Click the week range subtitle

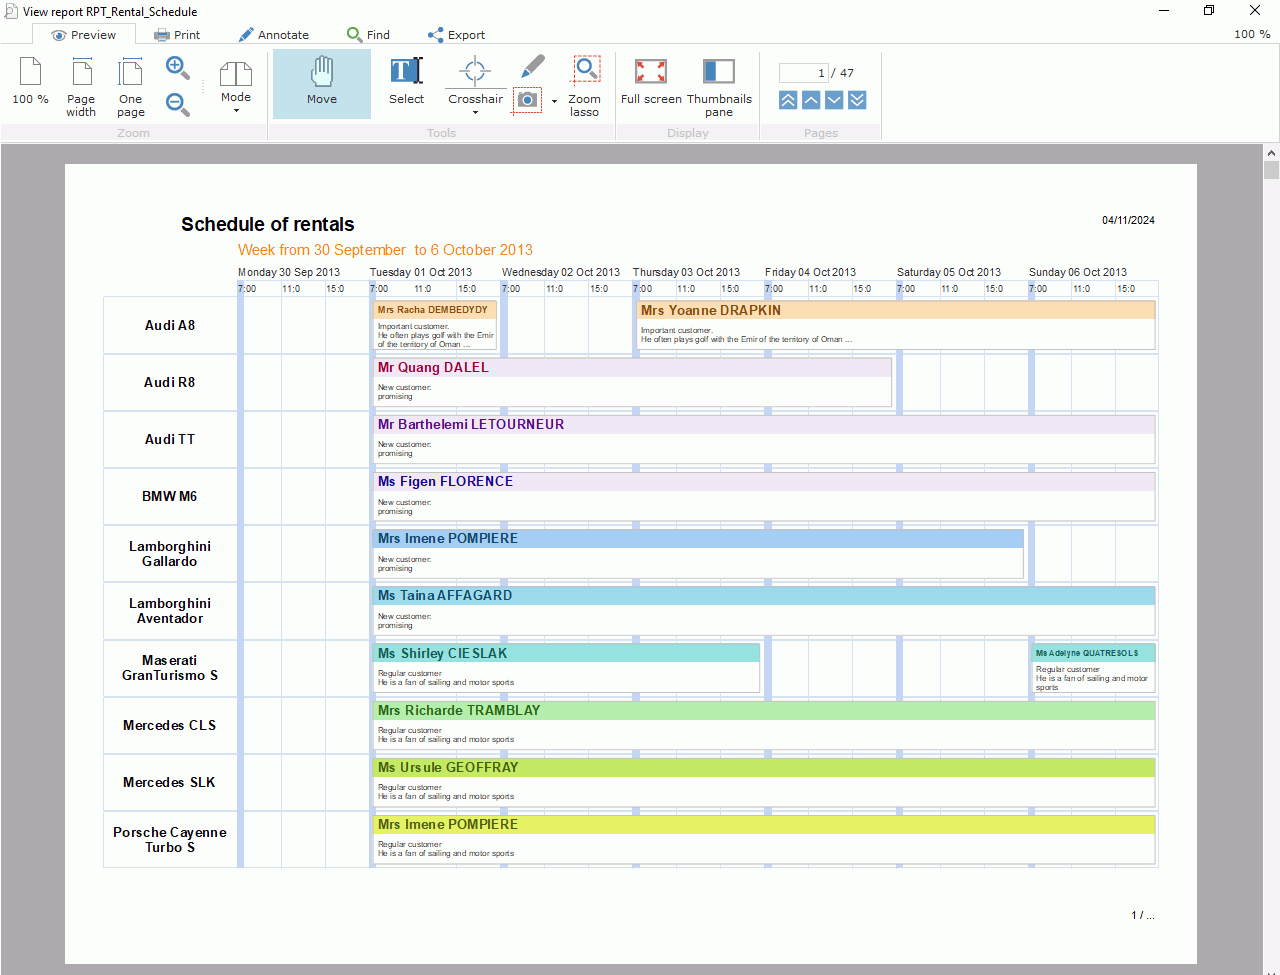385,250
